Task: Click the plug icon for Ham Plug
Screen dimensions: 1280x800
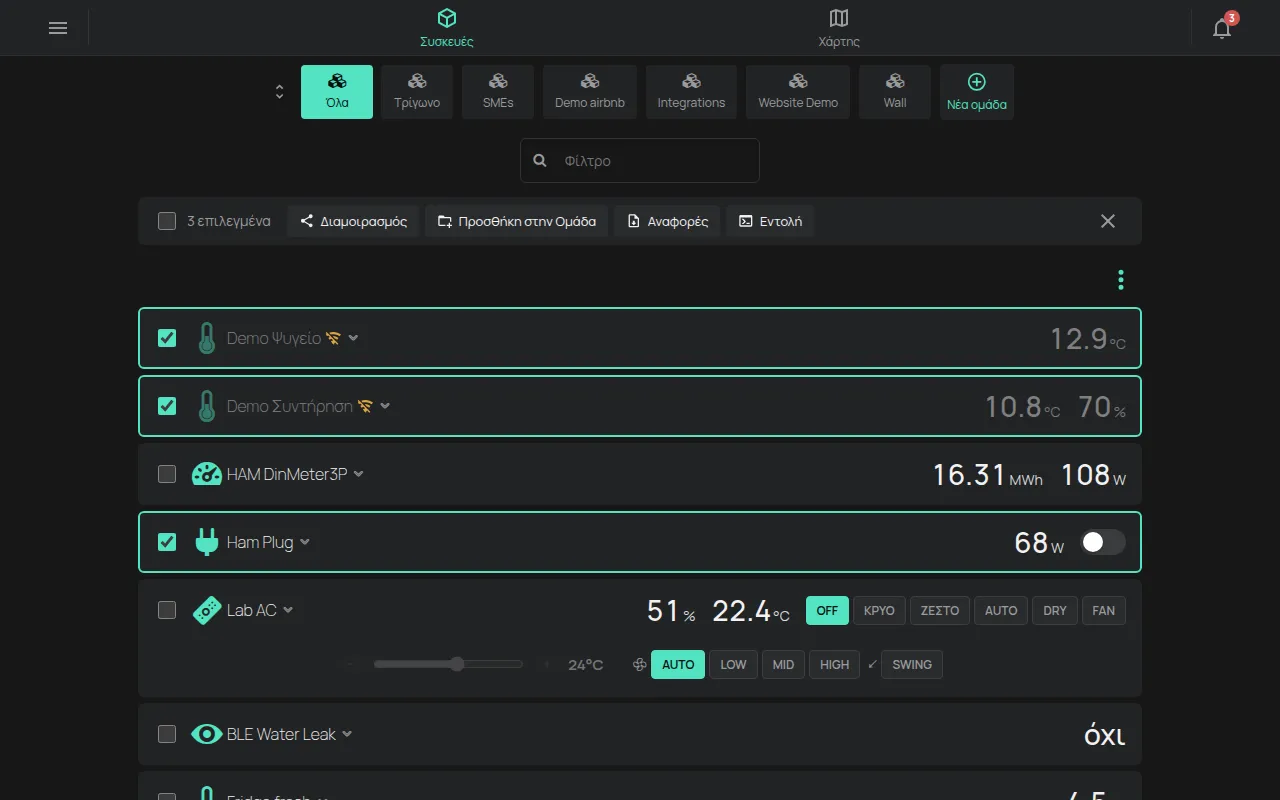Action: (x=206, y=542)
